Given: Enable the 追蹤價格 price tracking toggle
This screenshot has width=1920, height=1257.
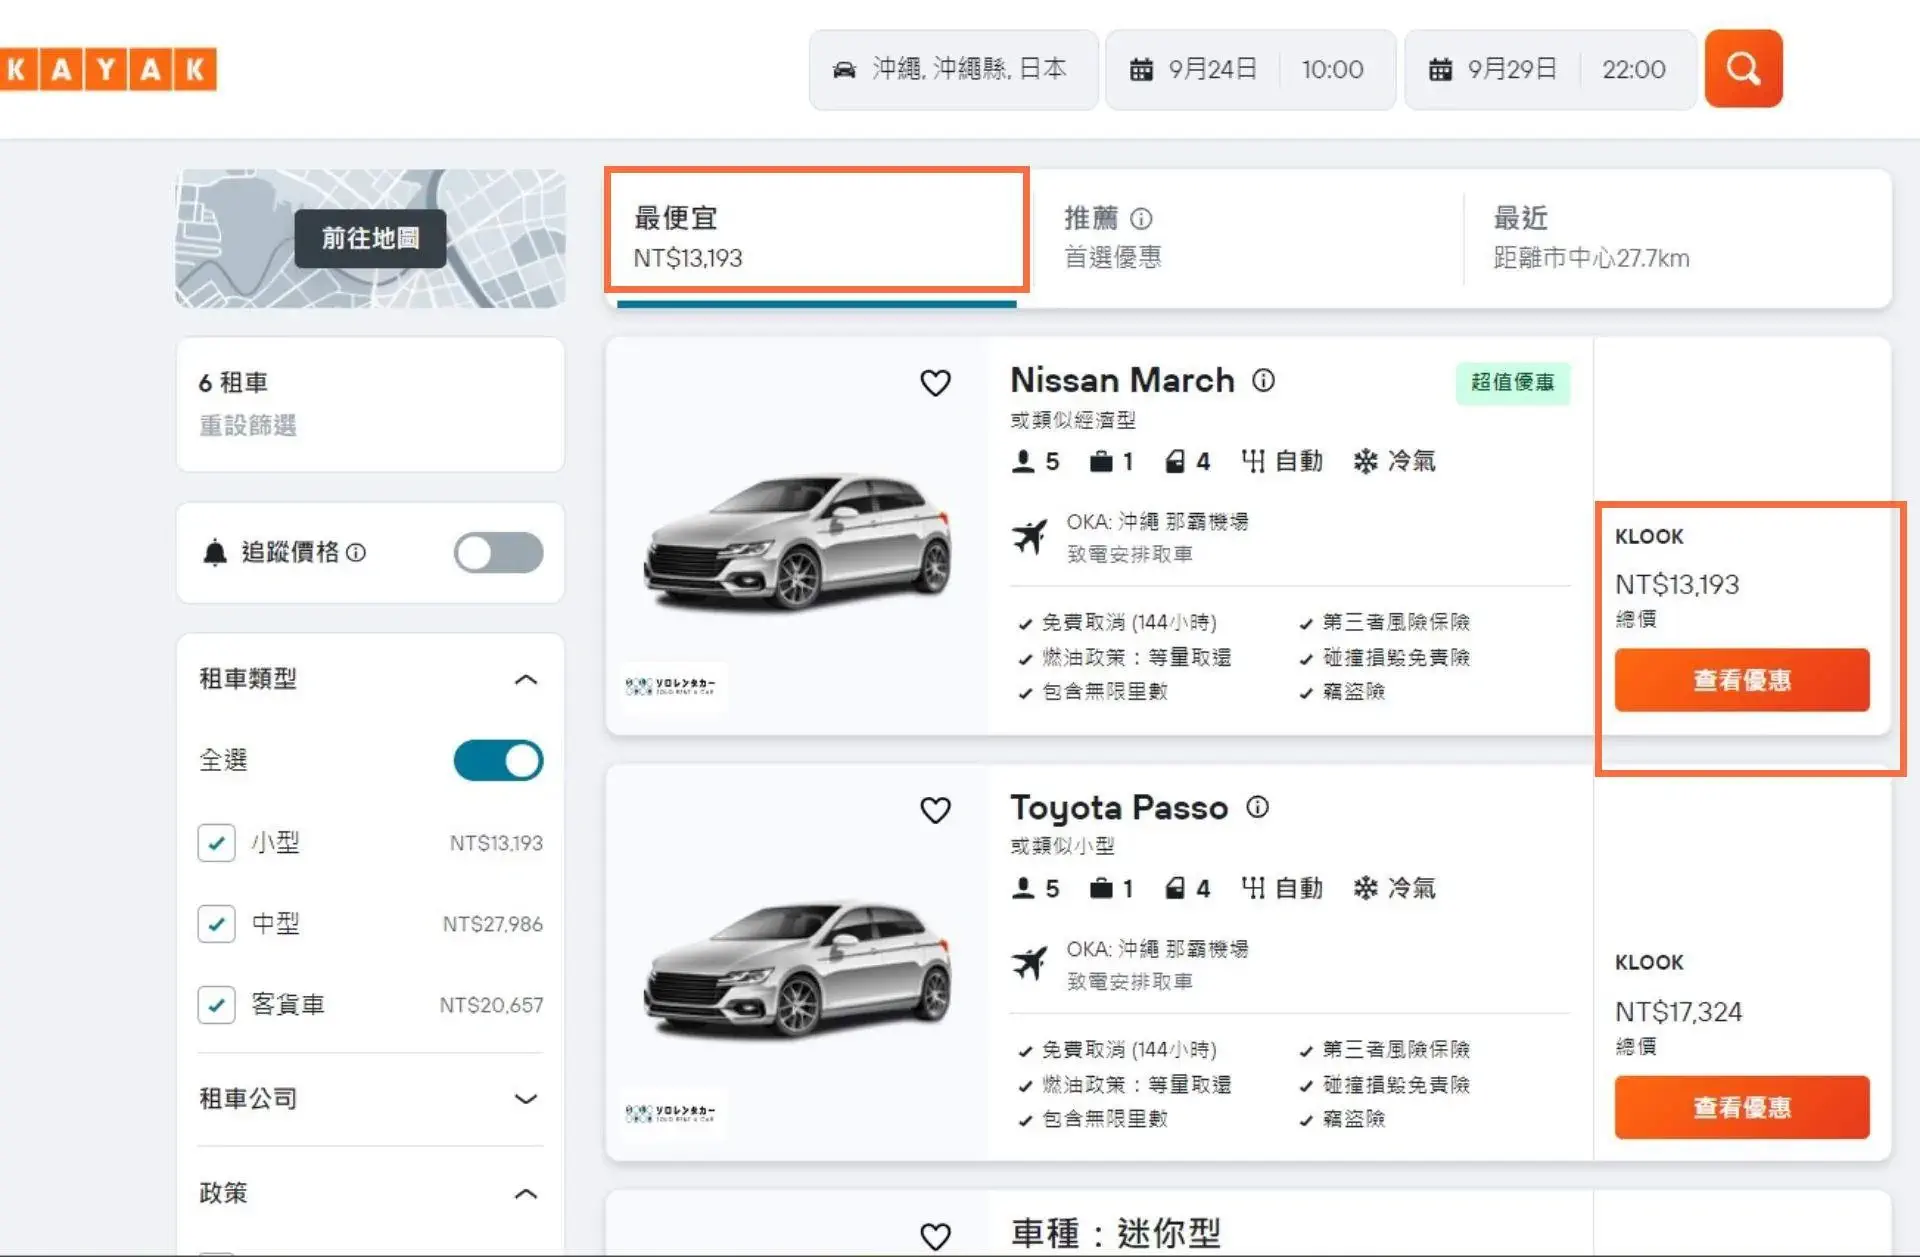Looking at the screenshot, I should tap(497, 552).
